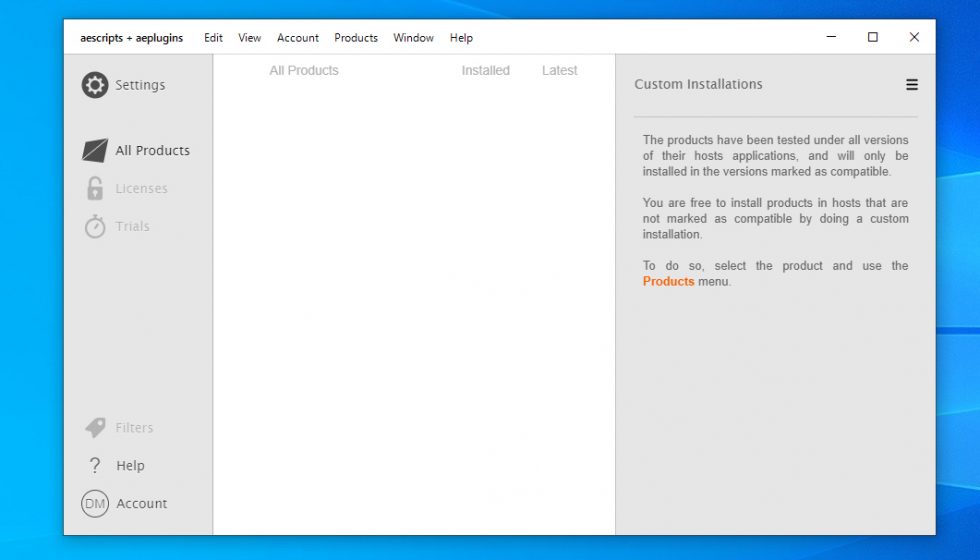Image resolution: width=980 pixels, height=560 pixels.
Task: Click the Trials stopwatch icon
Action: pyautogui.click(x=95, y=227)
